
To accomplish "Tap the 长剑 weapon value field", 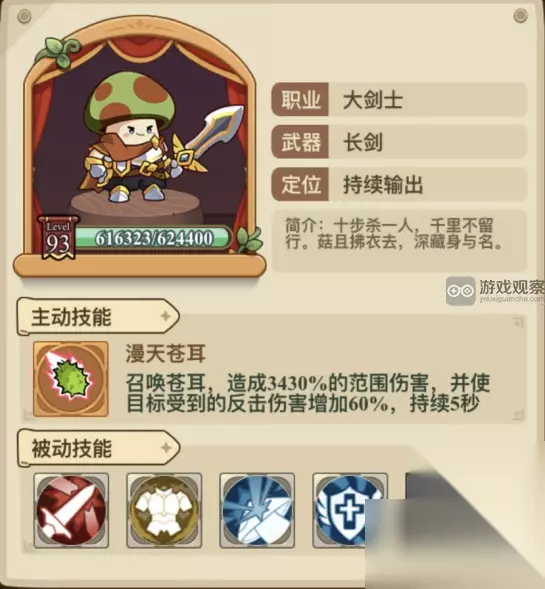I will (427, 142).
